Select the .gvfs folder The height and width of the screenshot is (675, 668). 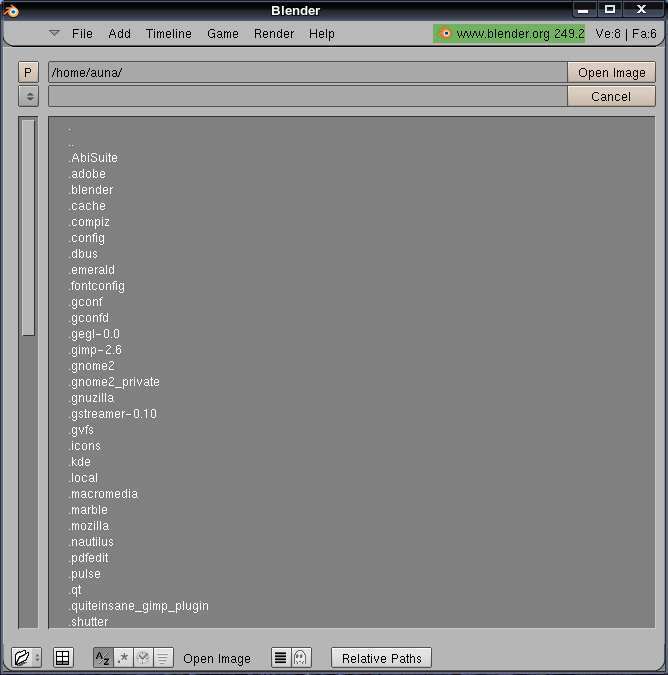pyautogui.click(x=81, y=430)
